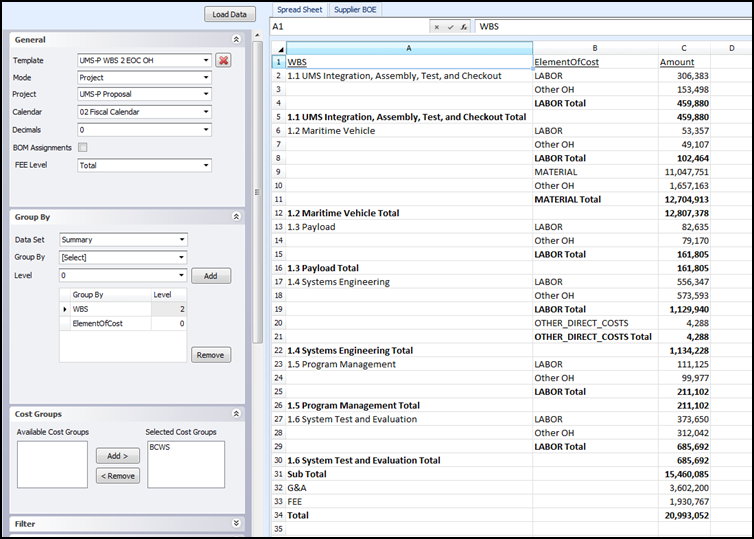Toggle BOM Assignments checkbox
The width and height of the screenshot is (754, 539).
(83, 148)
